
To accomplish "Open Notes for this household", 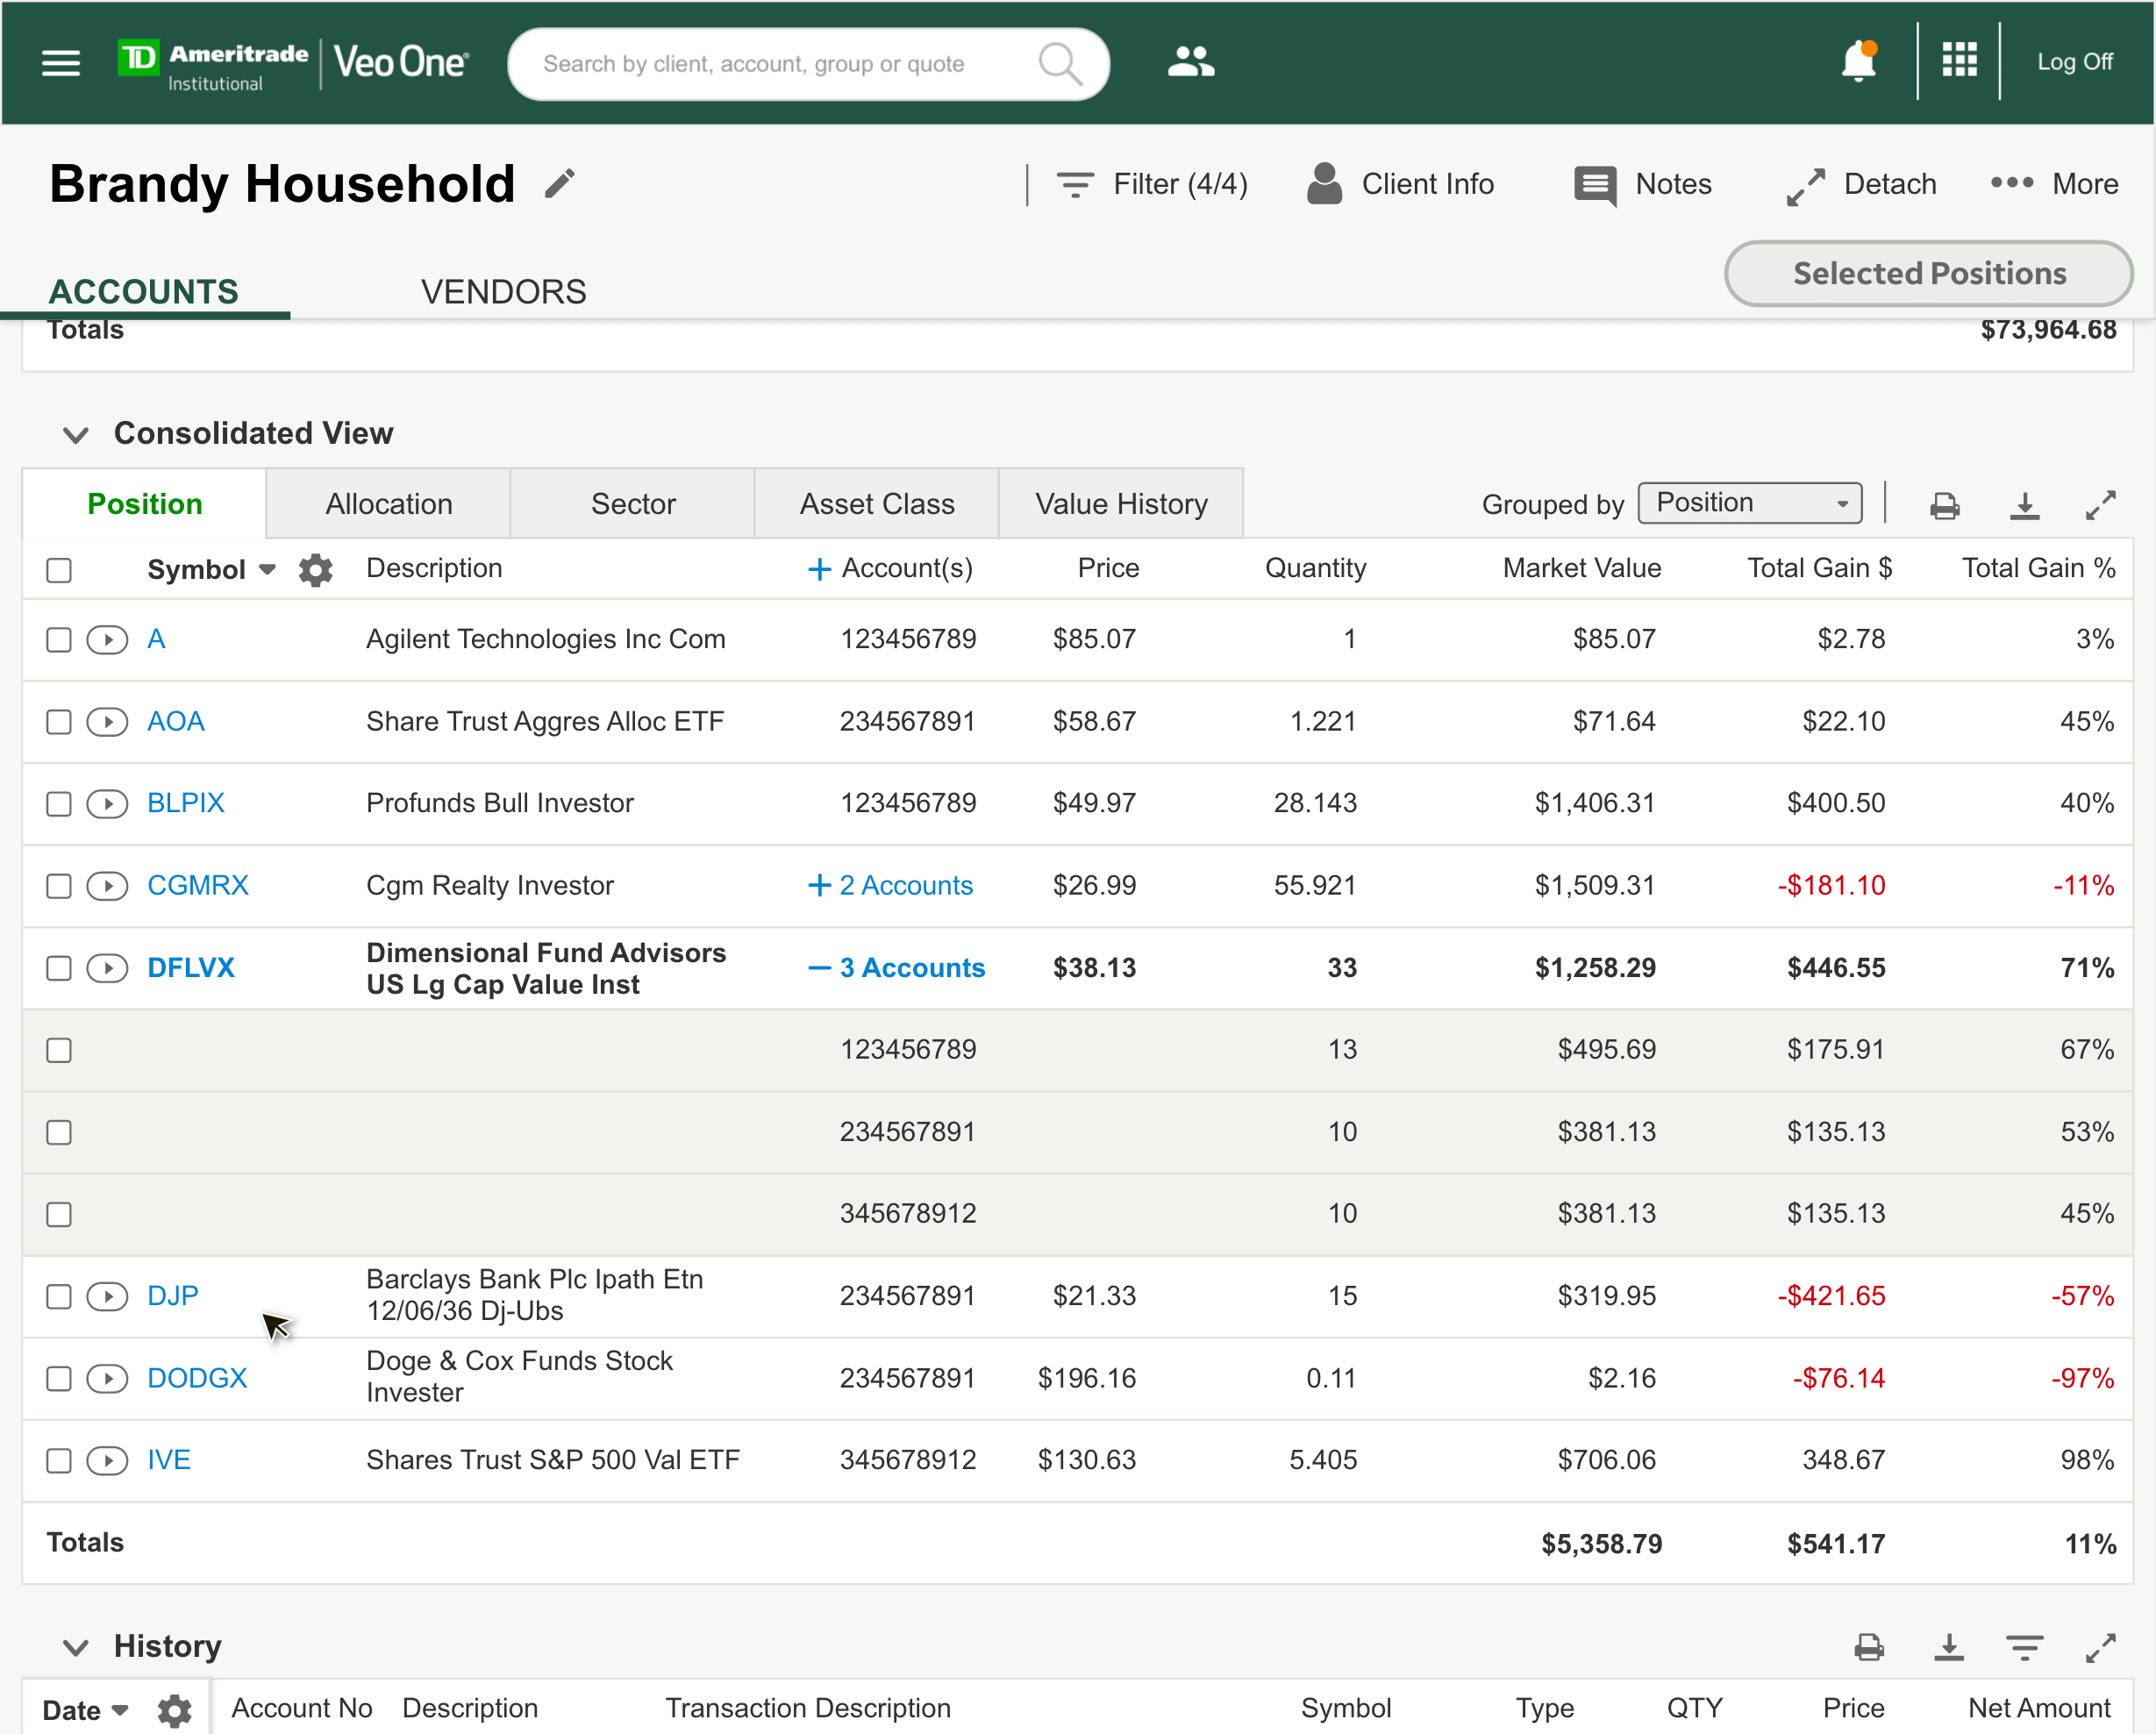I will [x=1643, y=184].
